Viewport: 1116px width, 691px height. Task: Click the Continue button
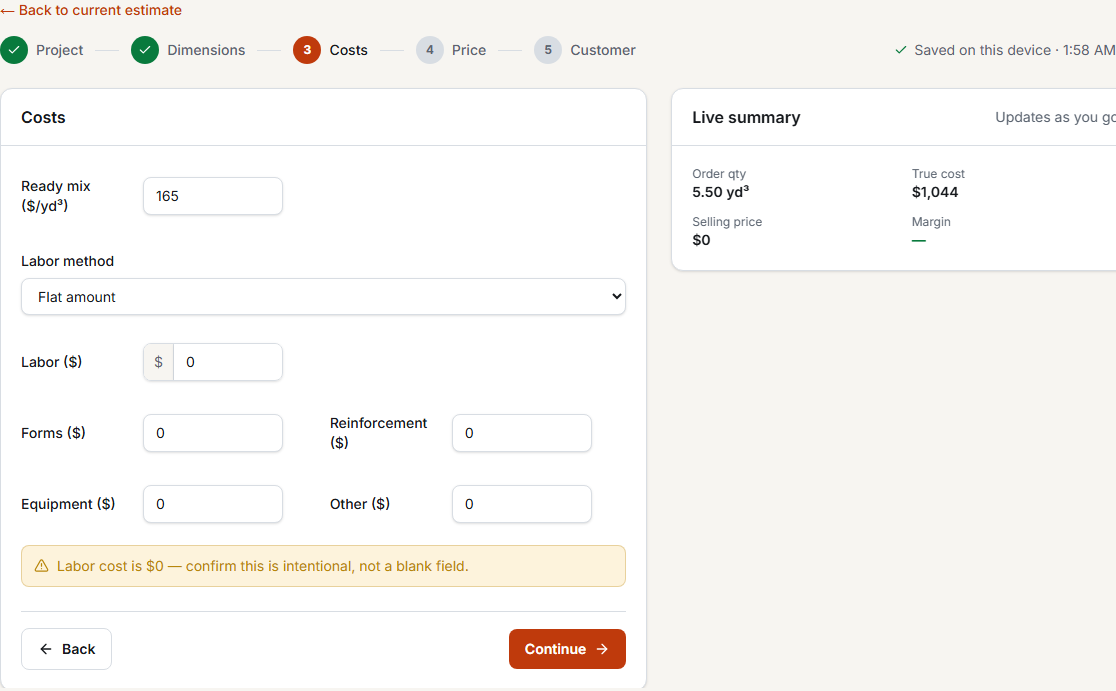pyautogui.click(x=567, y=649)
